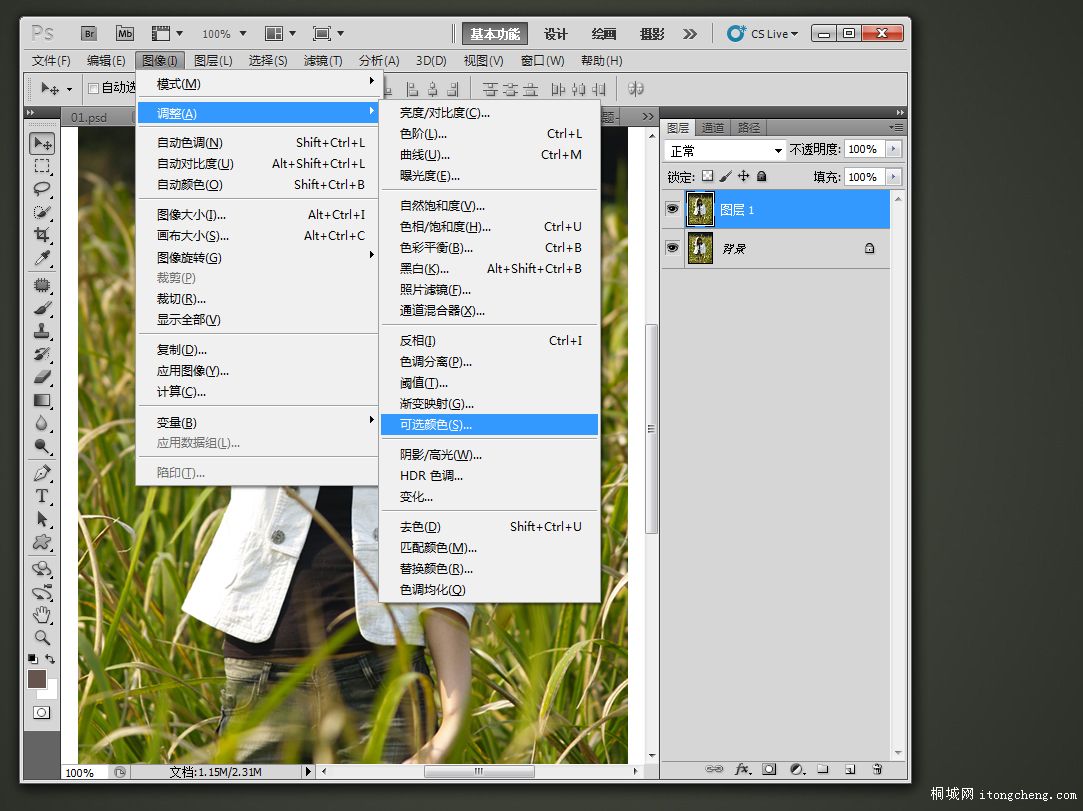This screenshot has width=1083, height=811.
Task: Click the 图层 1 layer thumbnail
Action: 700,209
